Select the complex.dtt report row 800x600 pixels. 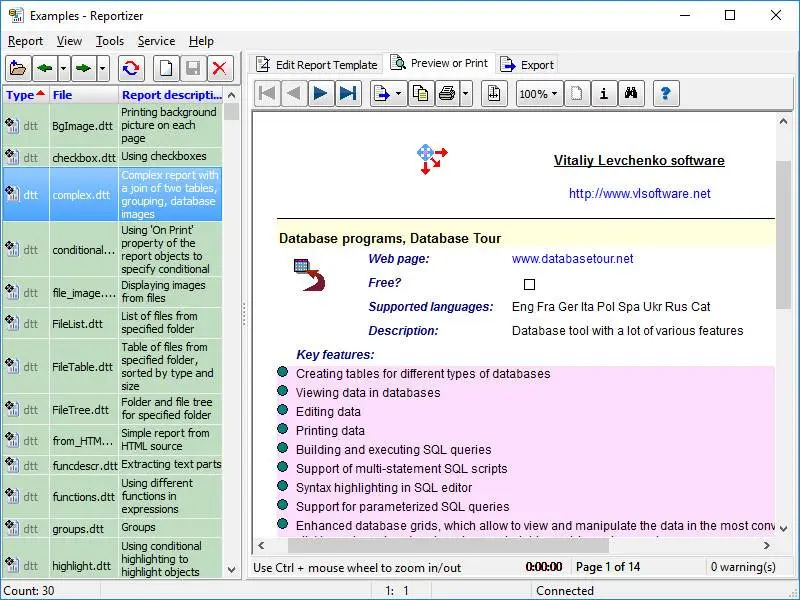113,194
